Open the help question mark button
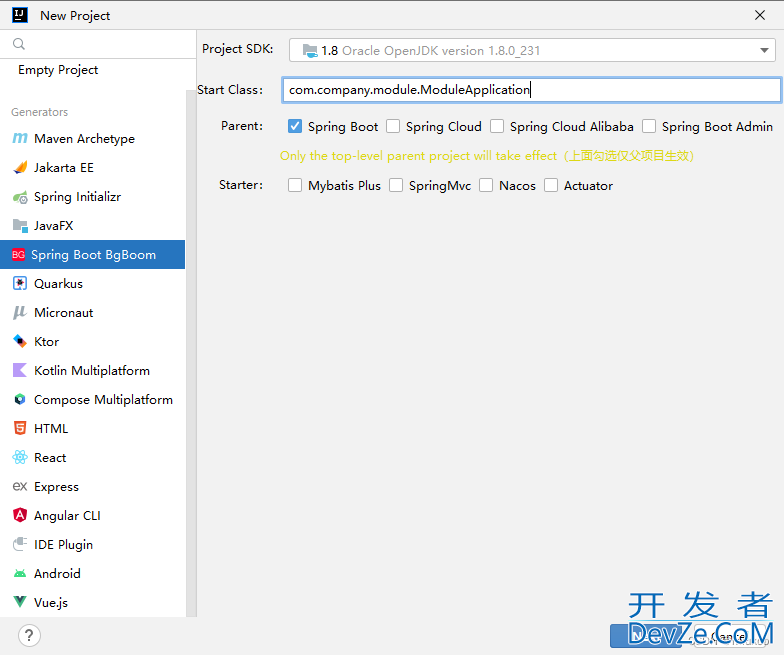This screenshot has height=655, width=784. coord(29,635)
